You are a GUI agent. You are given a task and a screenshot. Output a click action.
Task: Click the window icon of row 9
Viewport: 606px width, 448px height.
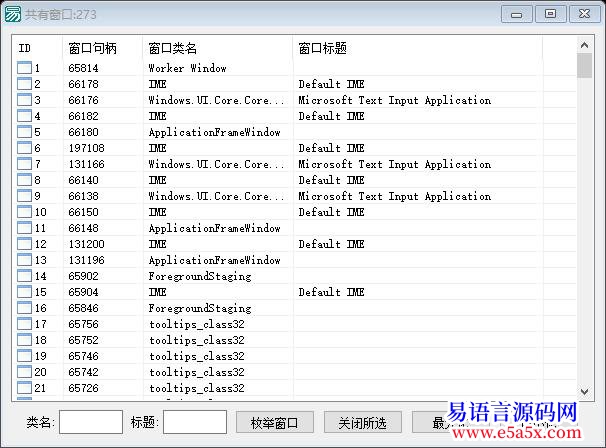point(24,196)
